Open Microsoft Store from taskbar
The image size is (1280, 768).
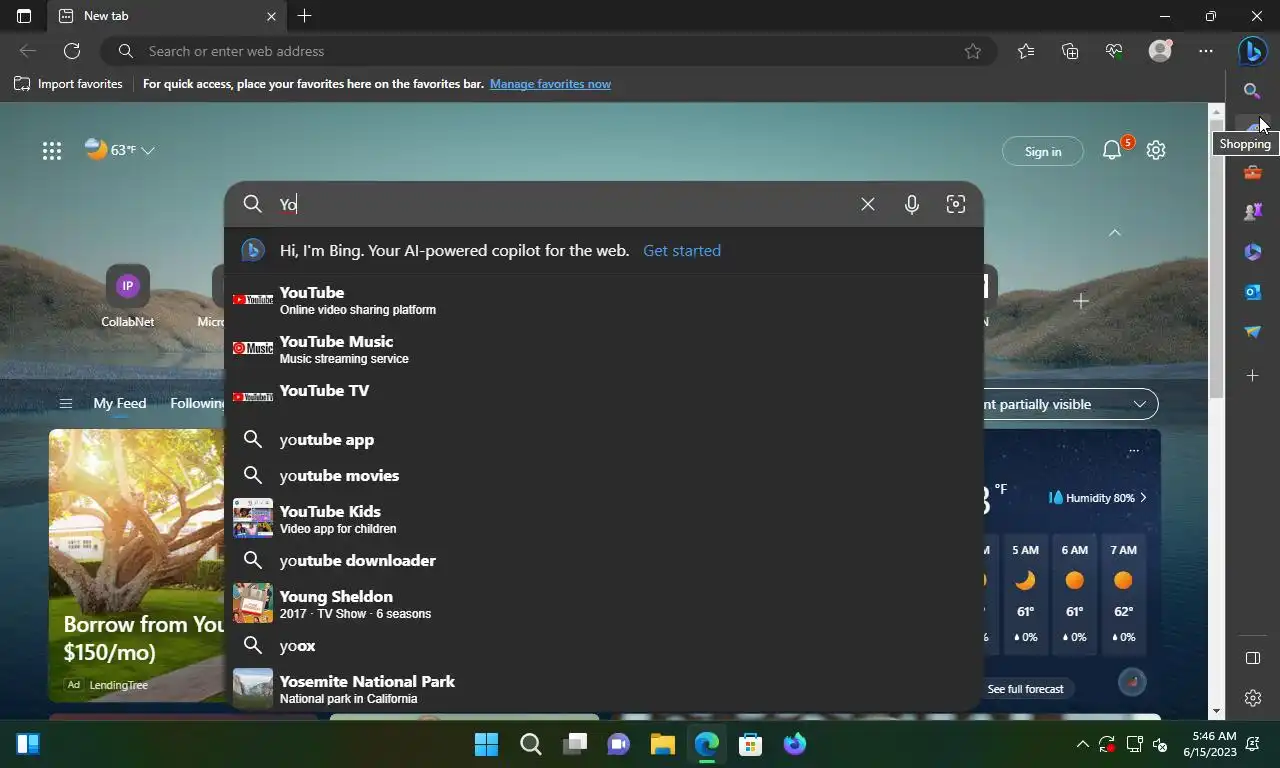click(x=750, y=744)
